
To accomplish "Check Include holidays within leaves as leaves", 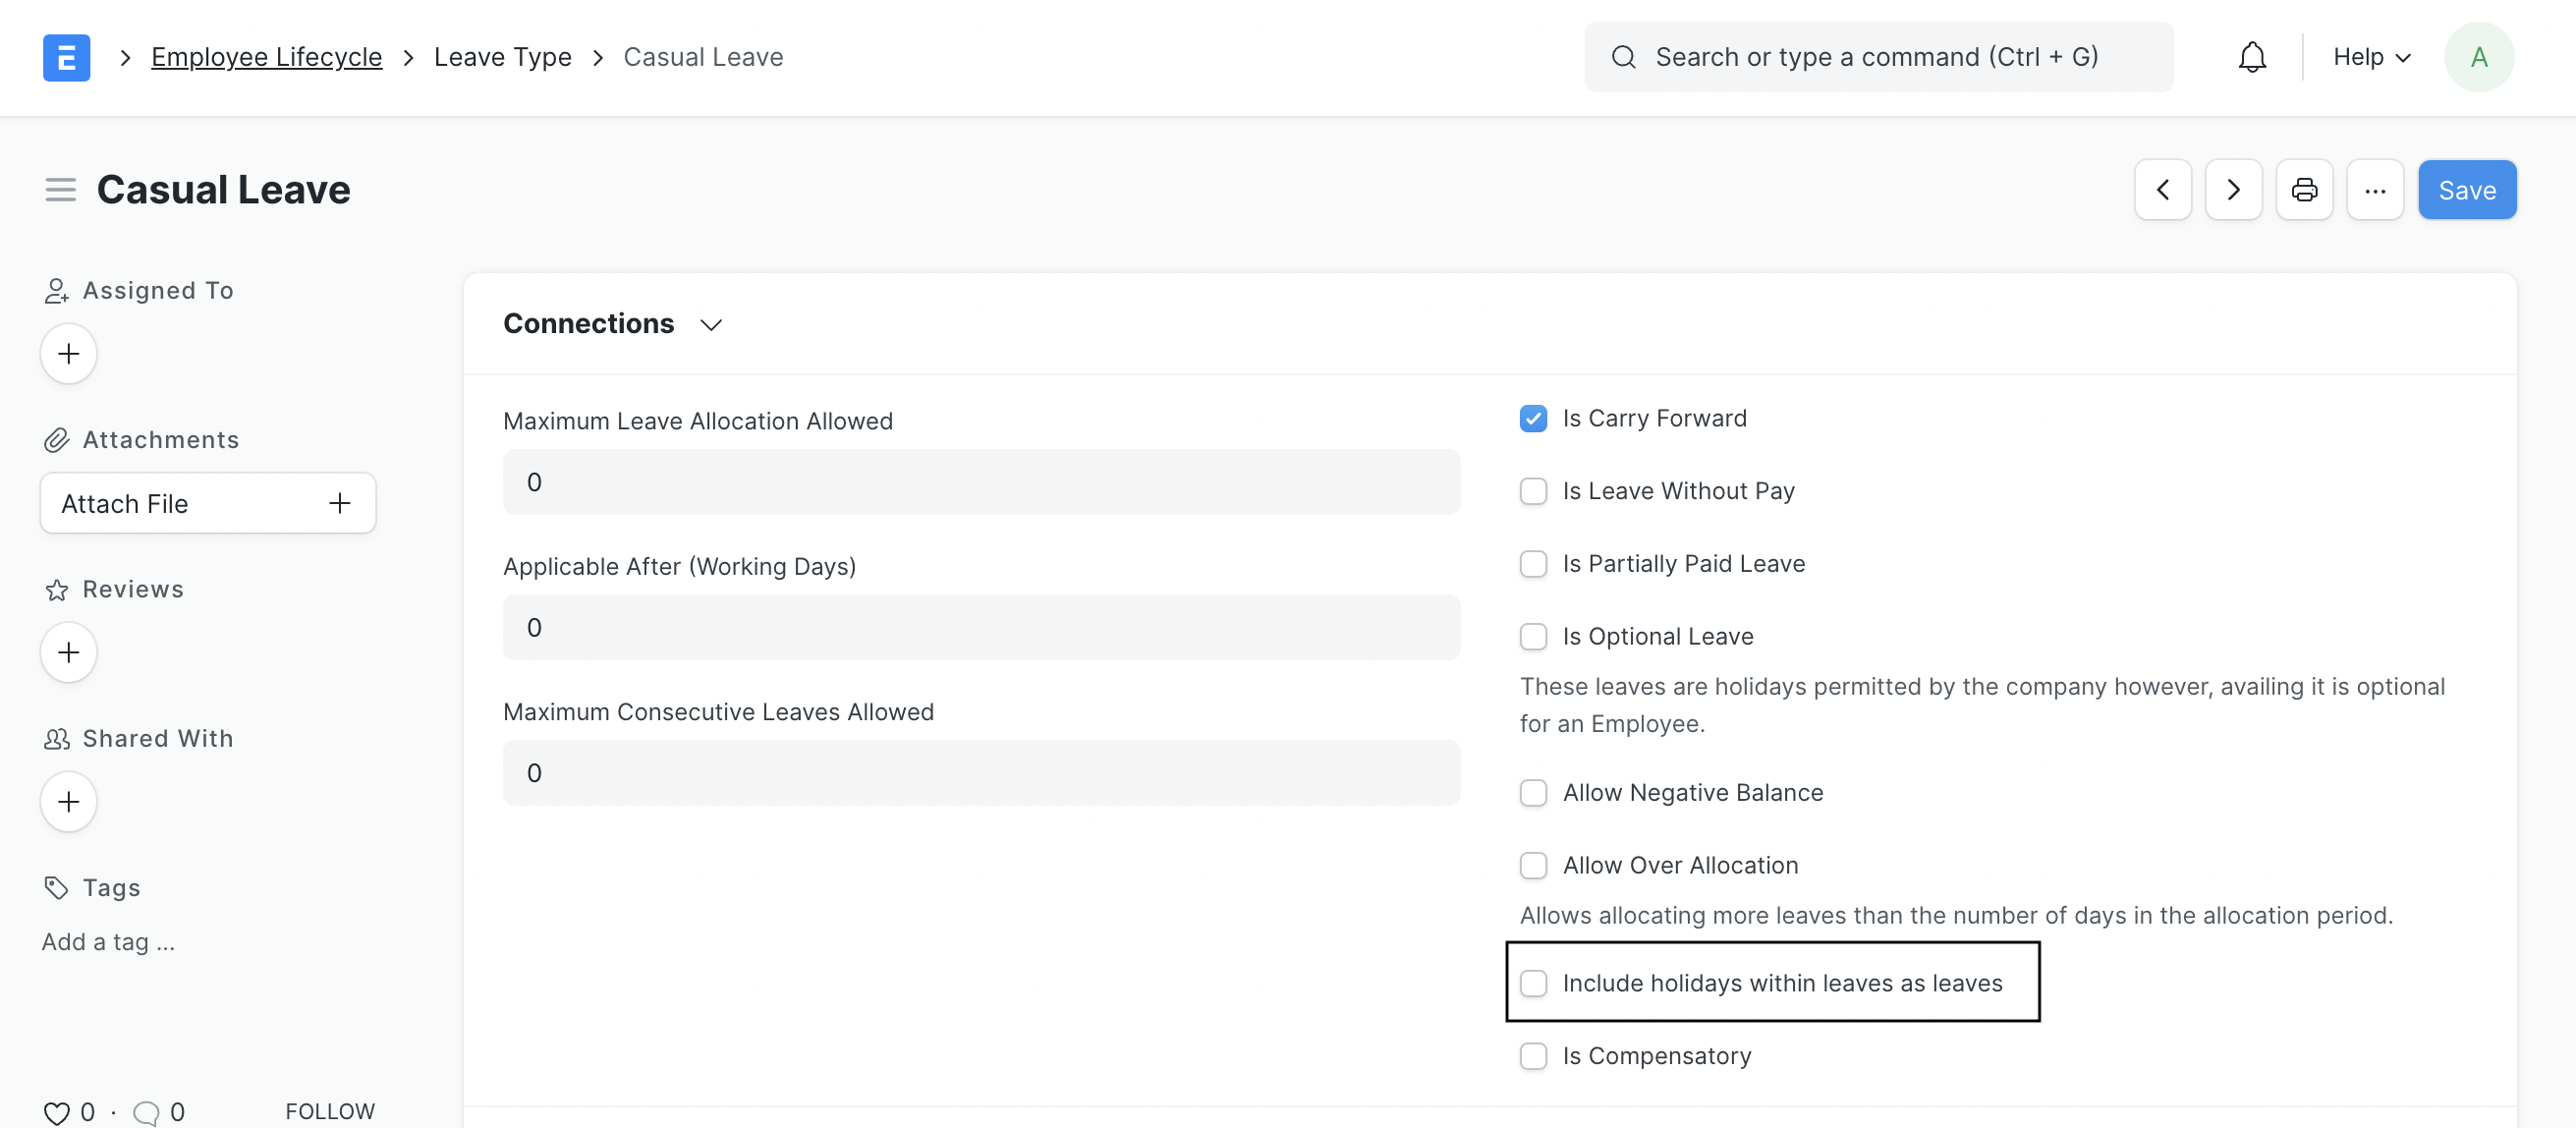I will pos(1533,983).
